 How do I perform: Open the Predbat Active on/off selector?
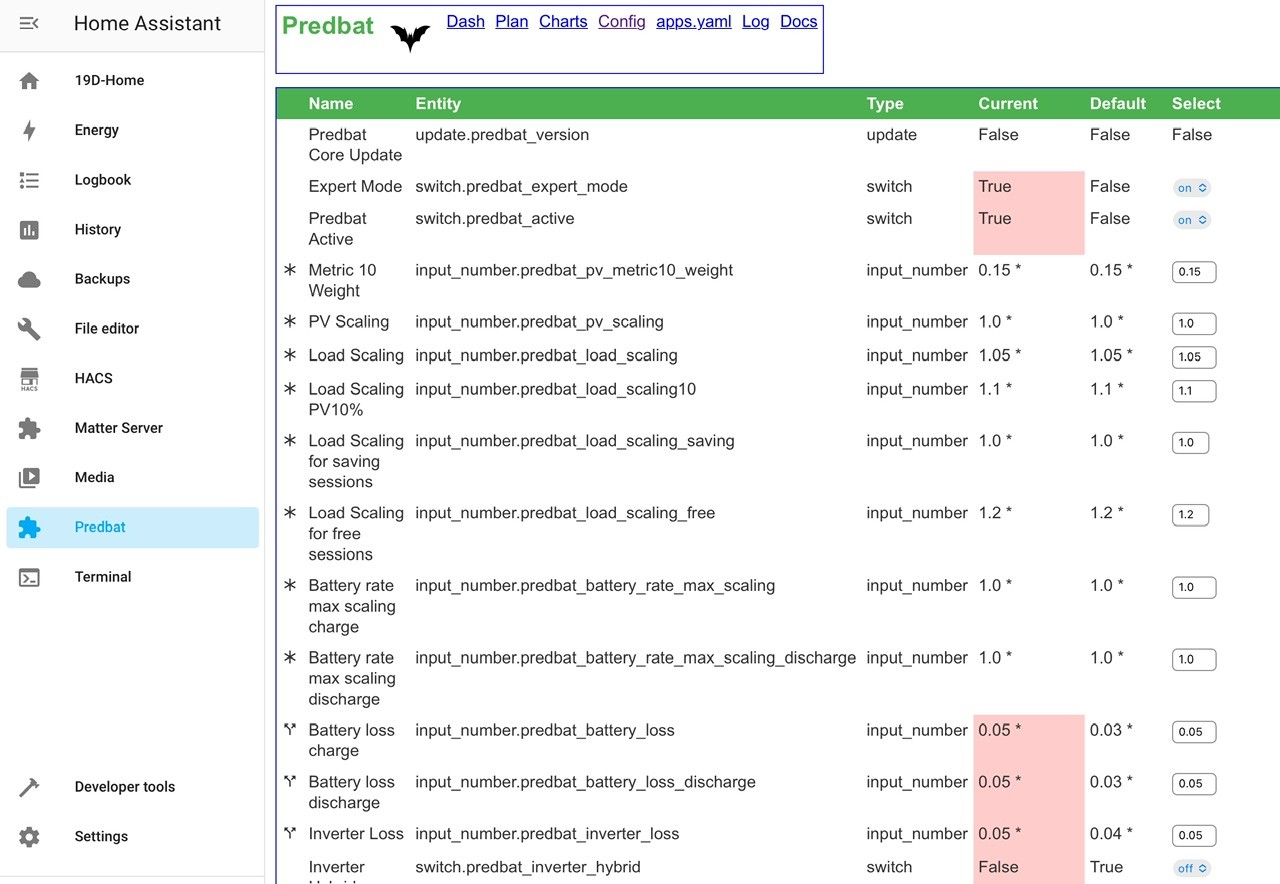[1192, 220]
